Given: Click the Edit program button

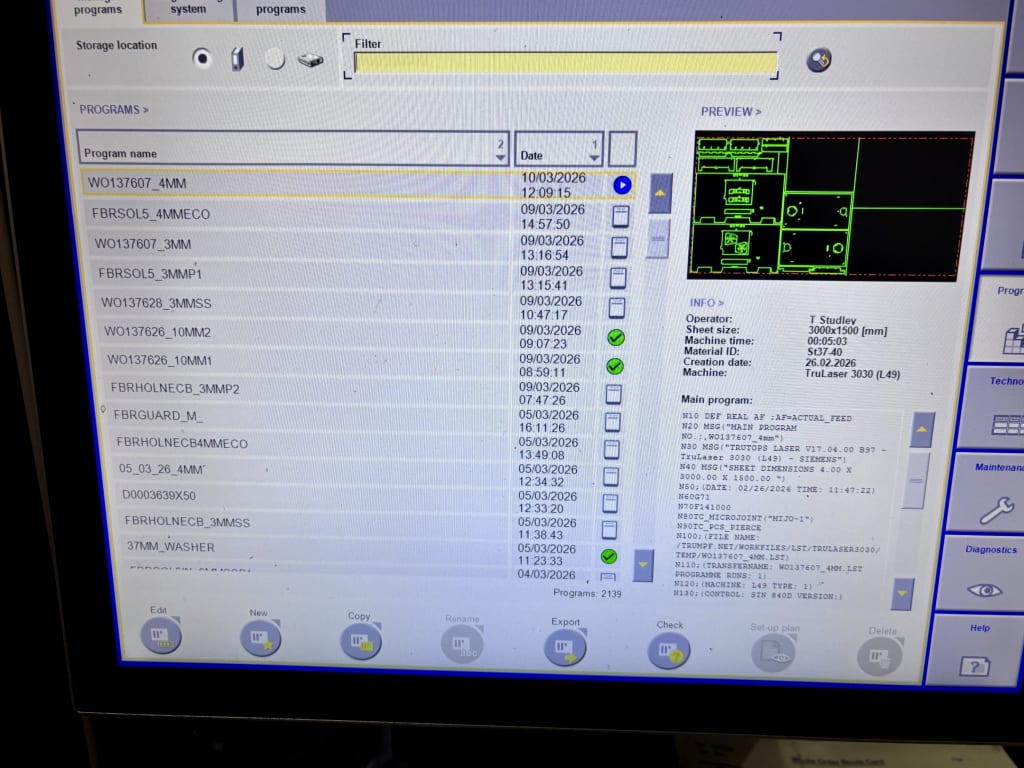Looking at the screenshot, I should pos(160,637).
